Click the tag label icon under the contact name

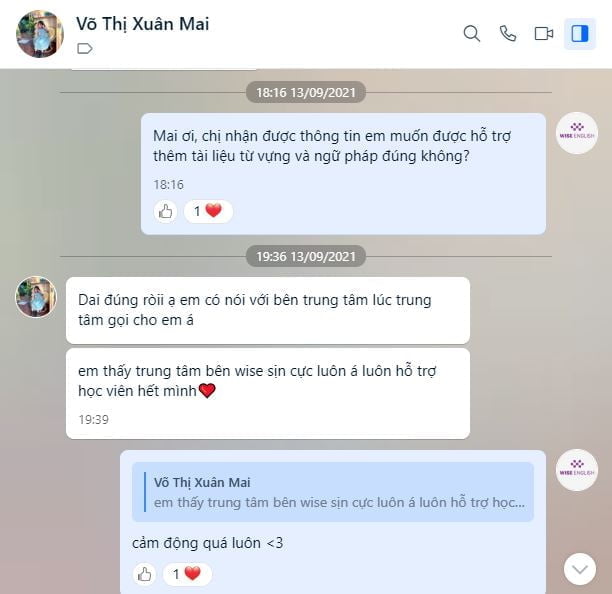85,49
